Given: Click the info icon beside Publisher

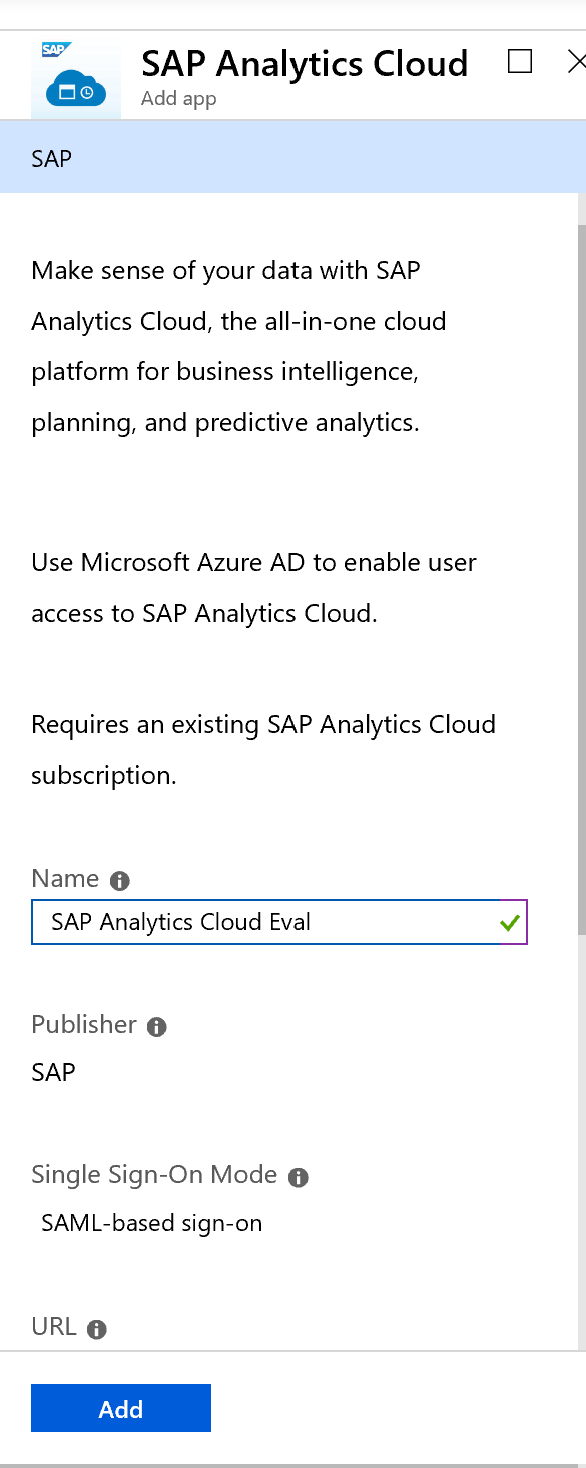Looking at the screenshot, I should [156, 1025].
